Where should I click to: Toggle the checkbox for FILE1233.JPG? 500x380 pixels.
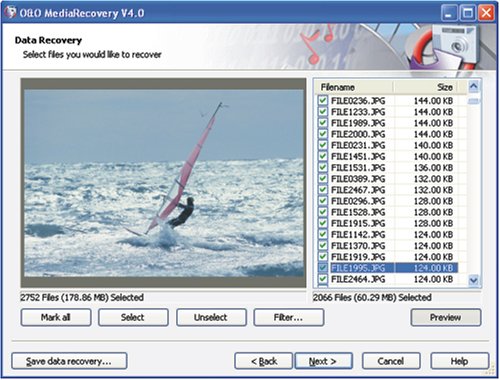coord(322,112)
